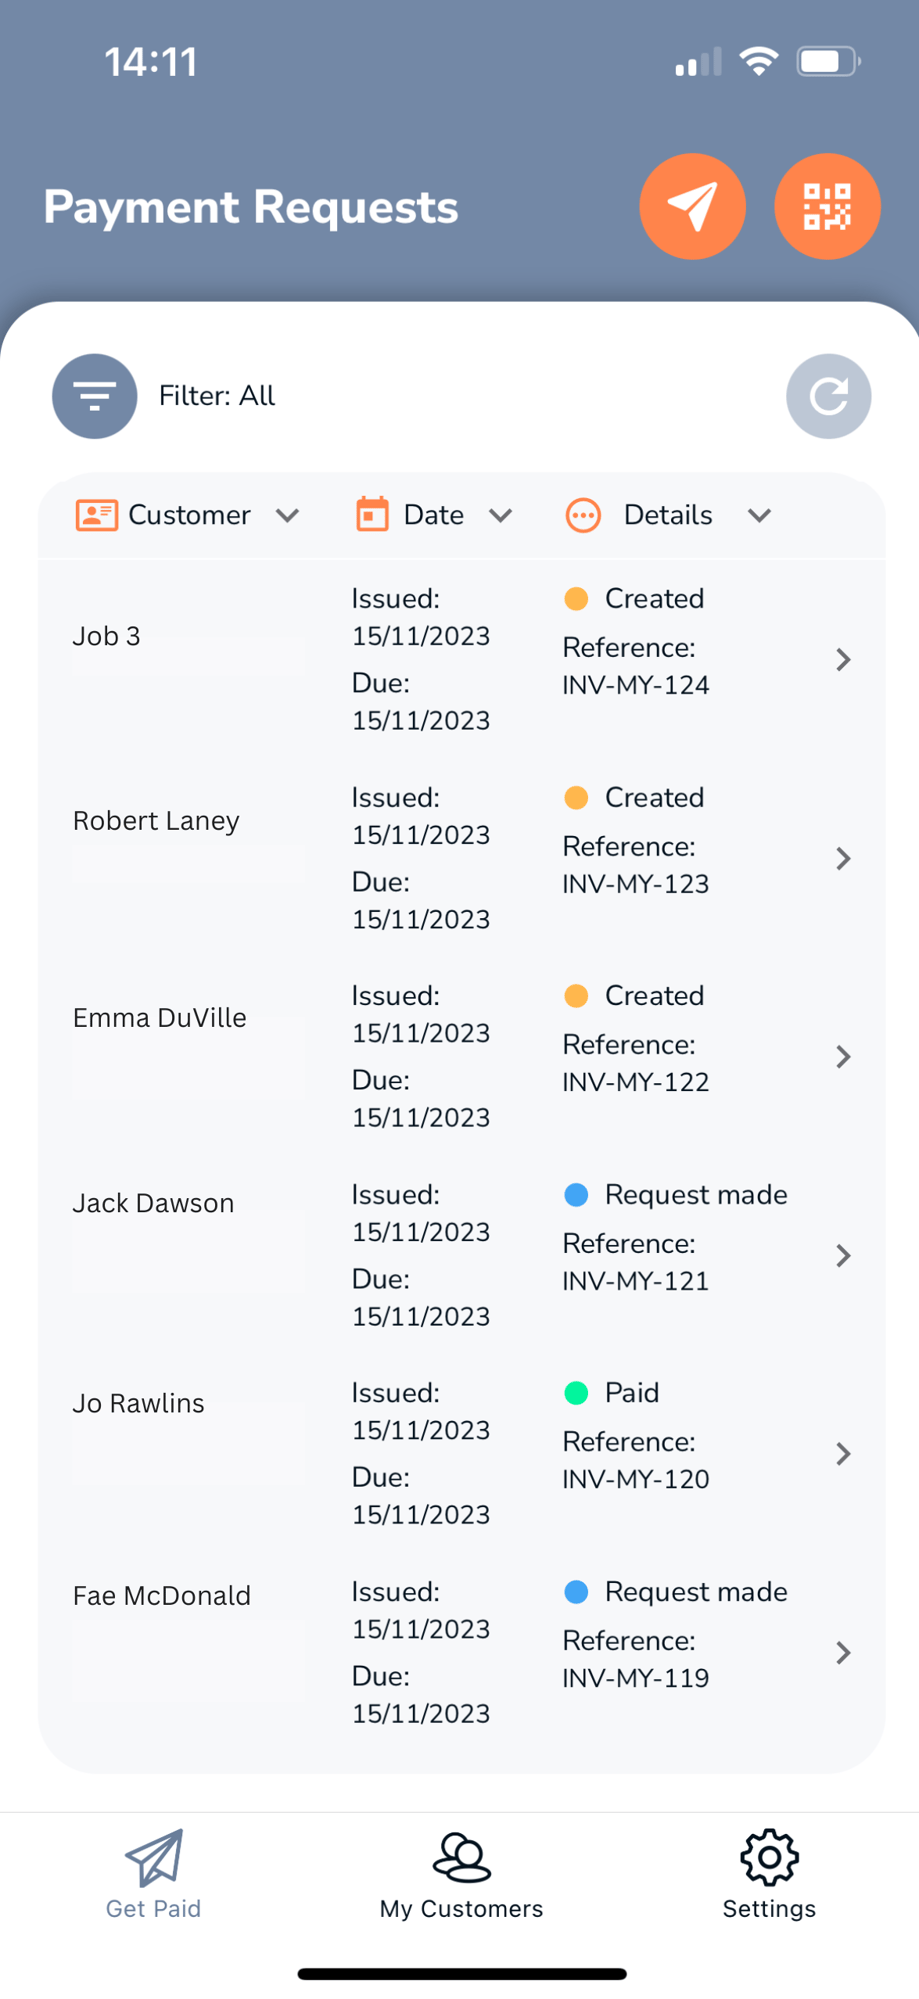Image resolution: width=919 pixels, height=1999 pixels.
Task: Open Jo Rawlins request chevron arrow
Action: (843, 1453)
